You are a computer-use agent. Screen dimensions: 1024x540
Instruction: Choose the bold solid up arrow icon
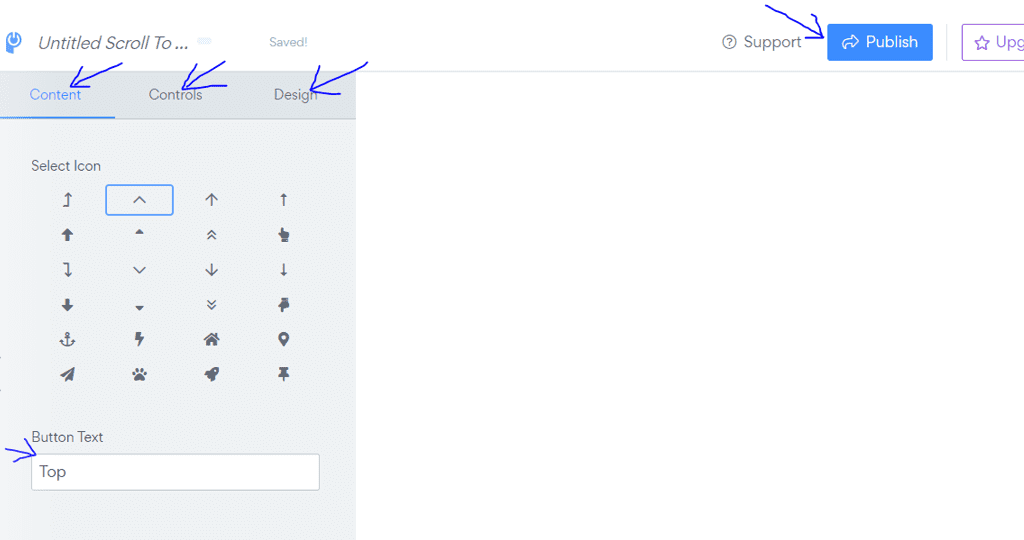(67, 235)
